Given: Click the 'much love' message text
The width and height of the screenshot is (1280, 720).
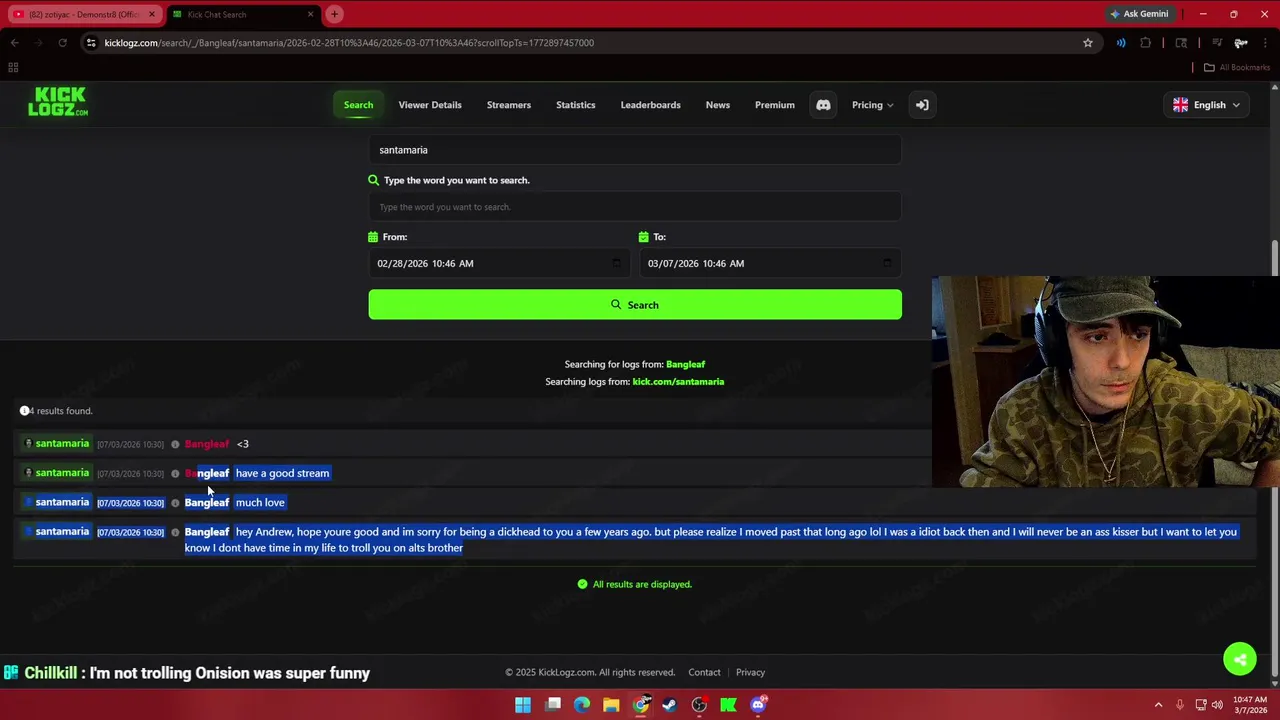Looking at the screenshot, I should [x=260, y=503].
